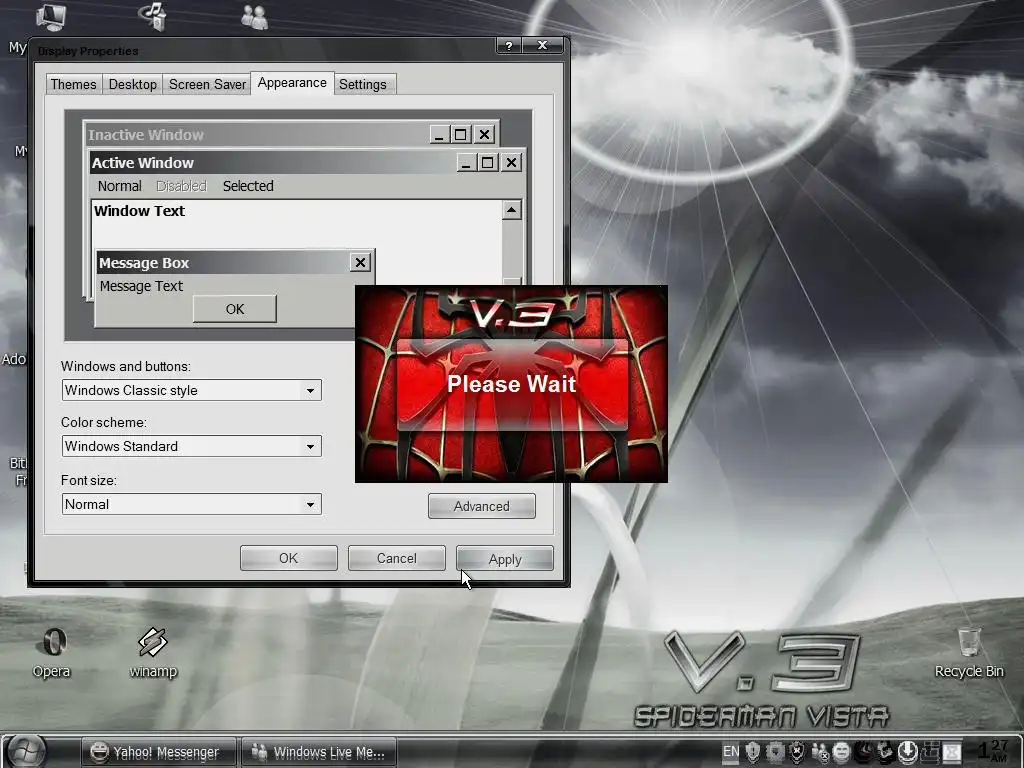Click the 'Message Text' preview label
This screenshot has width=1024, height=768.
(141, 286)
